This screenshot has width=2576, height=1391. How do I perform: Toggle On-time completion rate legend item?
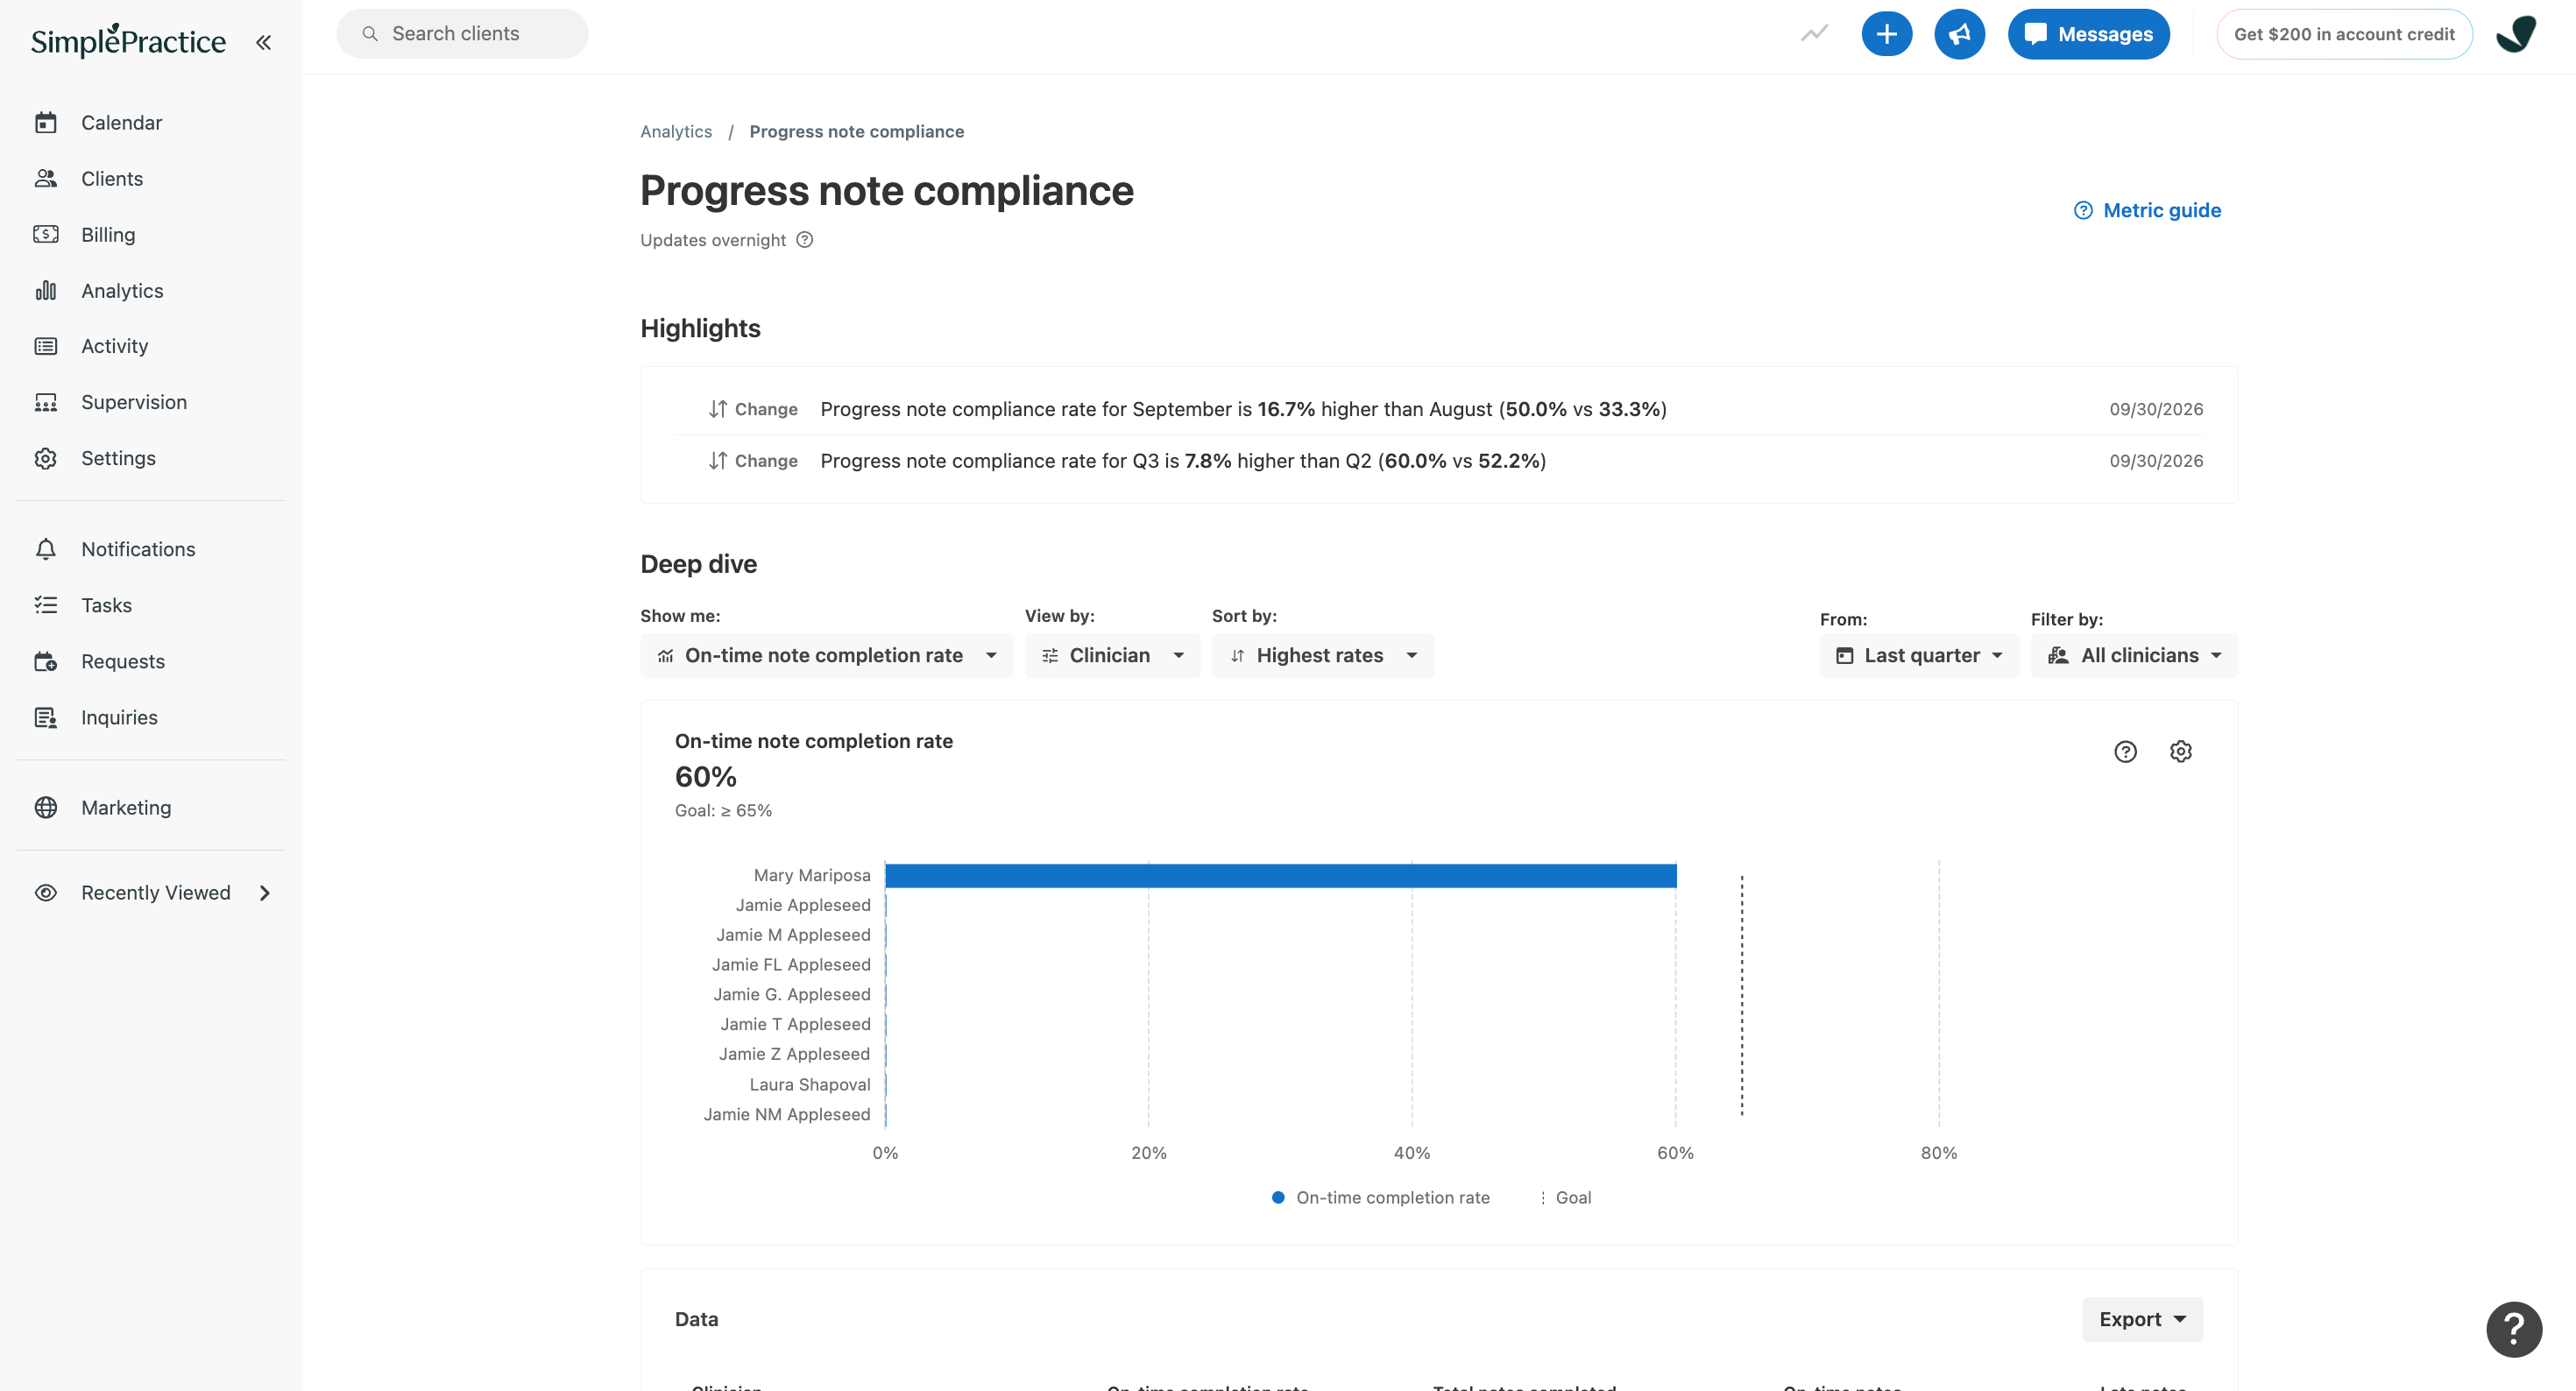coord(1380,1198)
